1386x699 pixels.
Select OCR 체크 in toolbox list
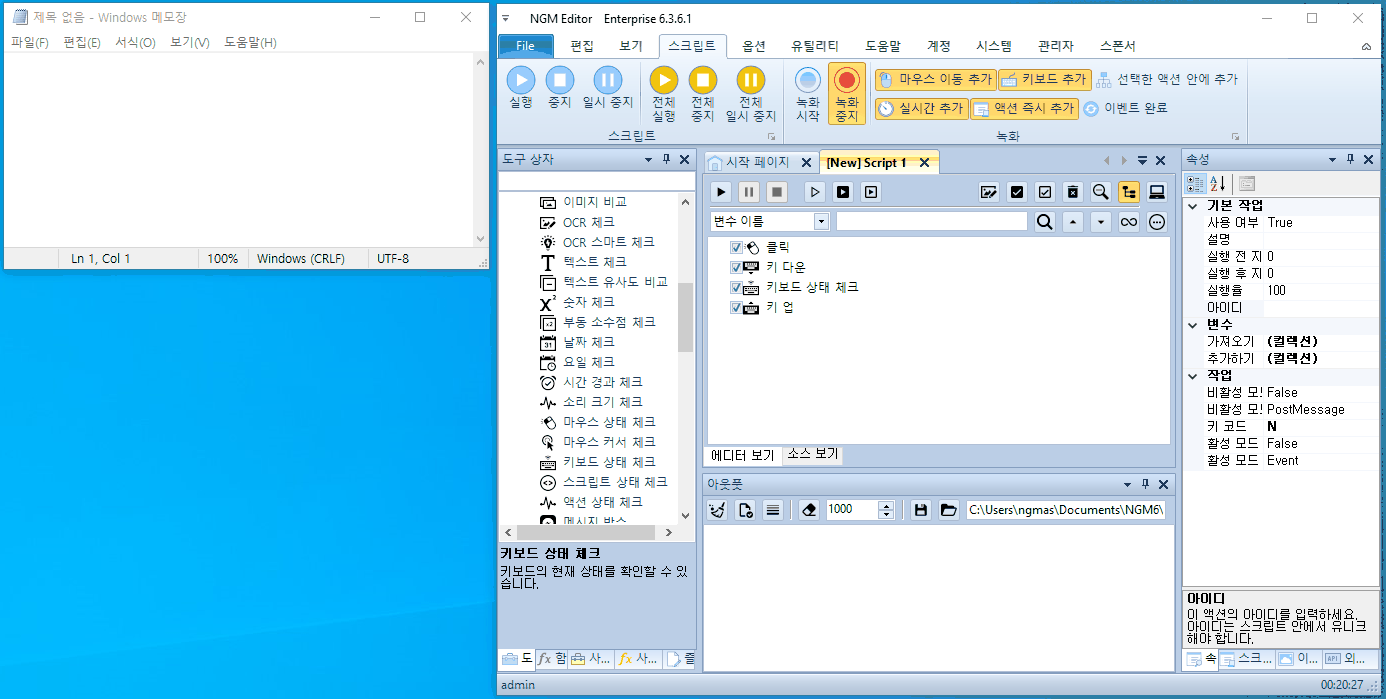point(578,222)
